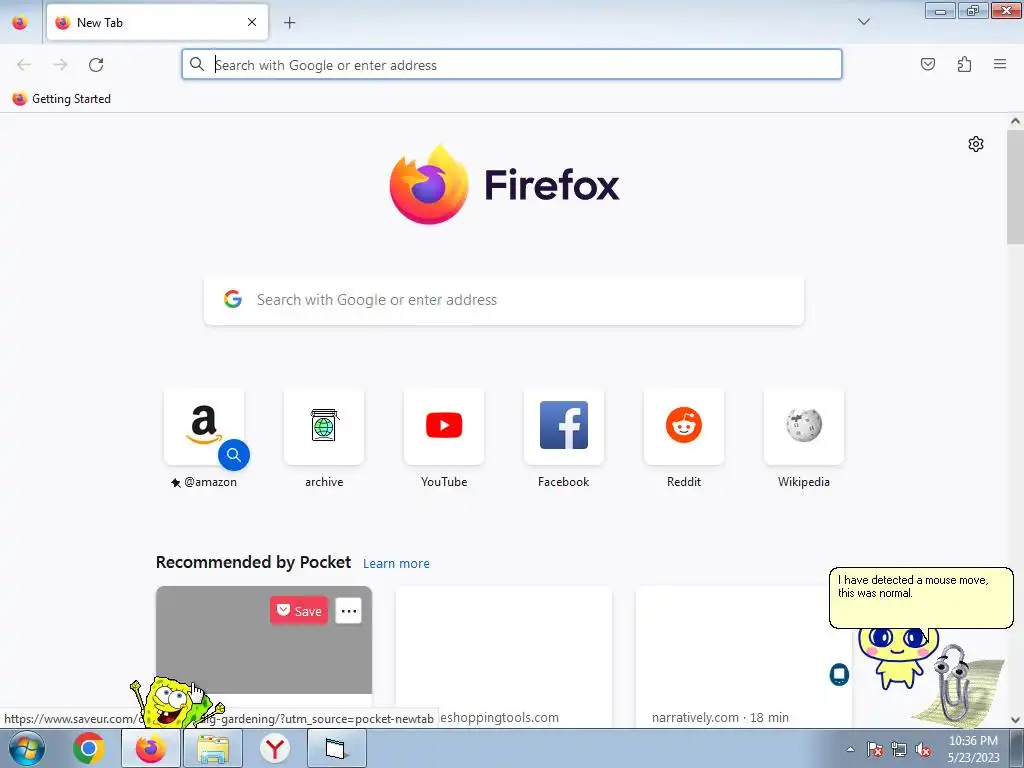Click the page scrollbar down arrow
Viewport: 1024px width, 768px height.
pyautogui.click(x=1015, y=720)
